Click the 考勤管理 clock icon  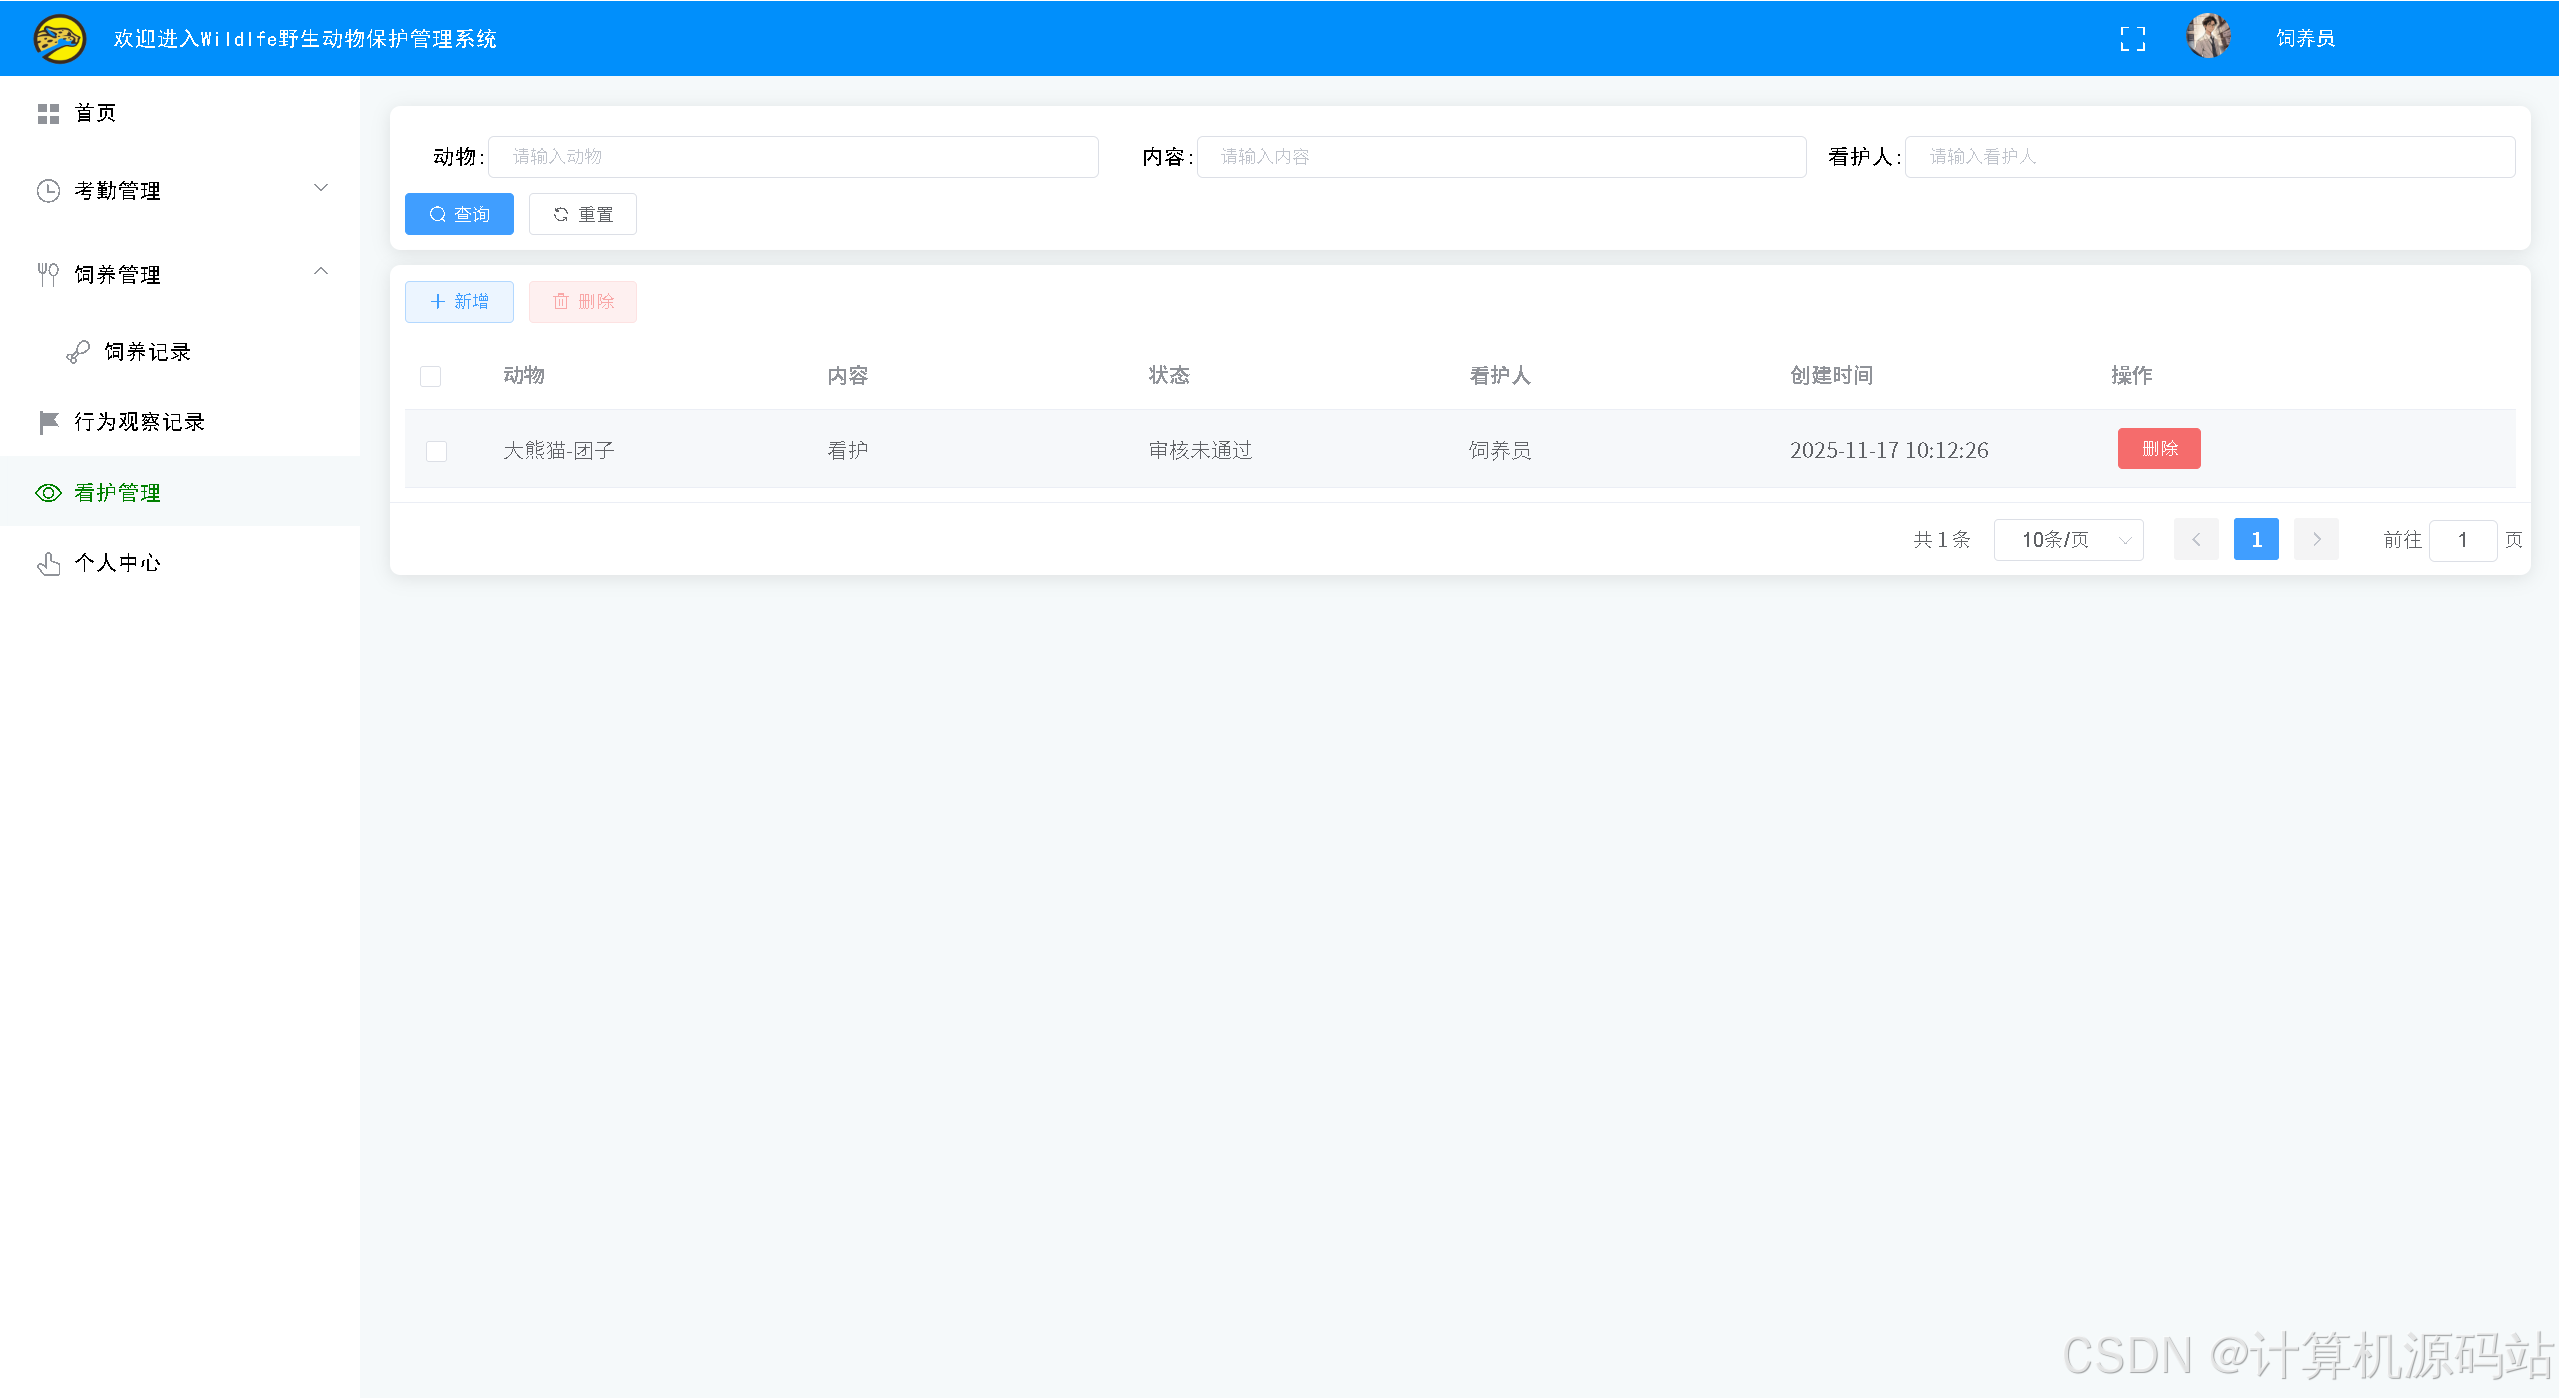coord(48,191)
